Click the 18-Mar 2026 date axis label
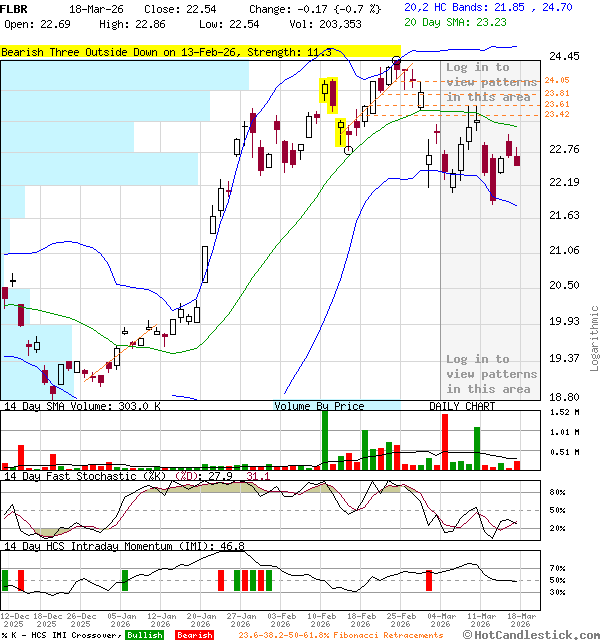 520,620
